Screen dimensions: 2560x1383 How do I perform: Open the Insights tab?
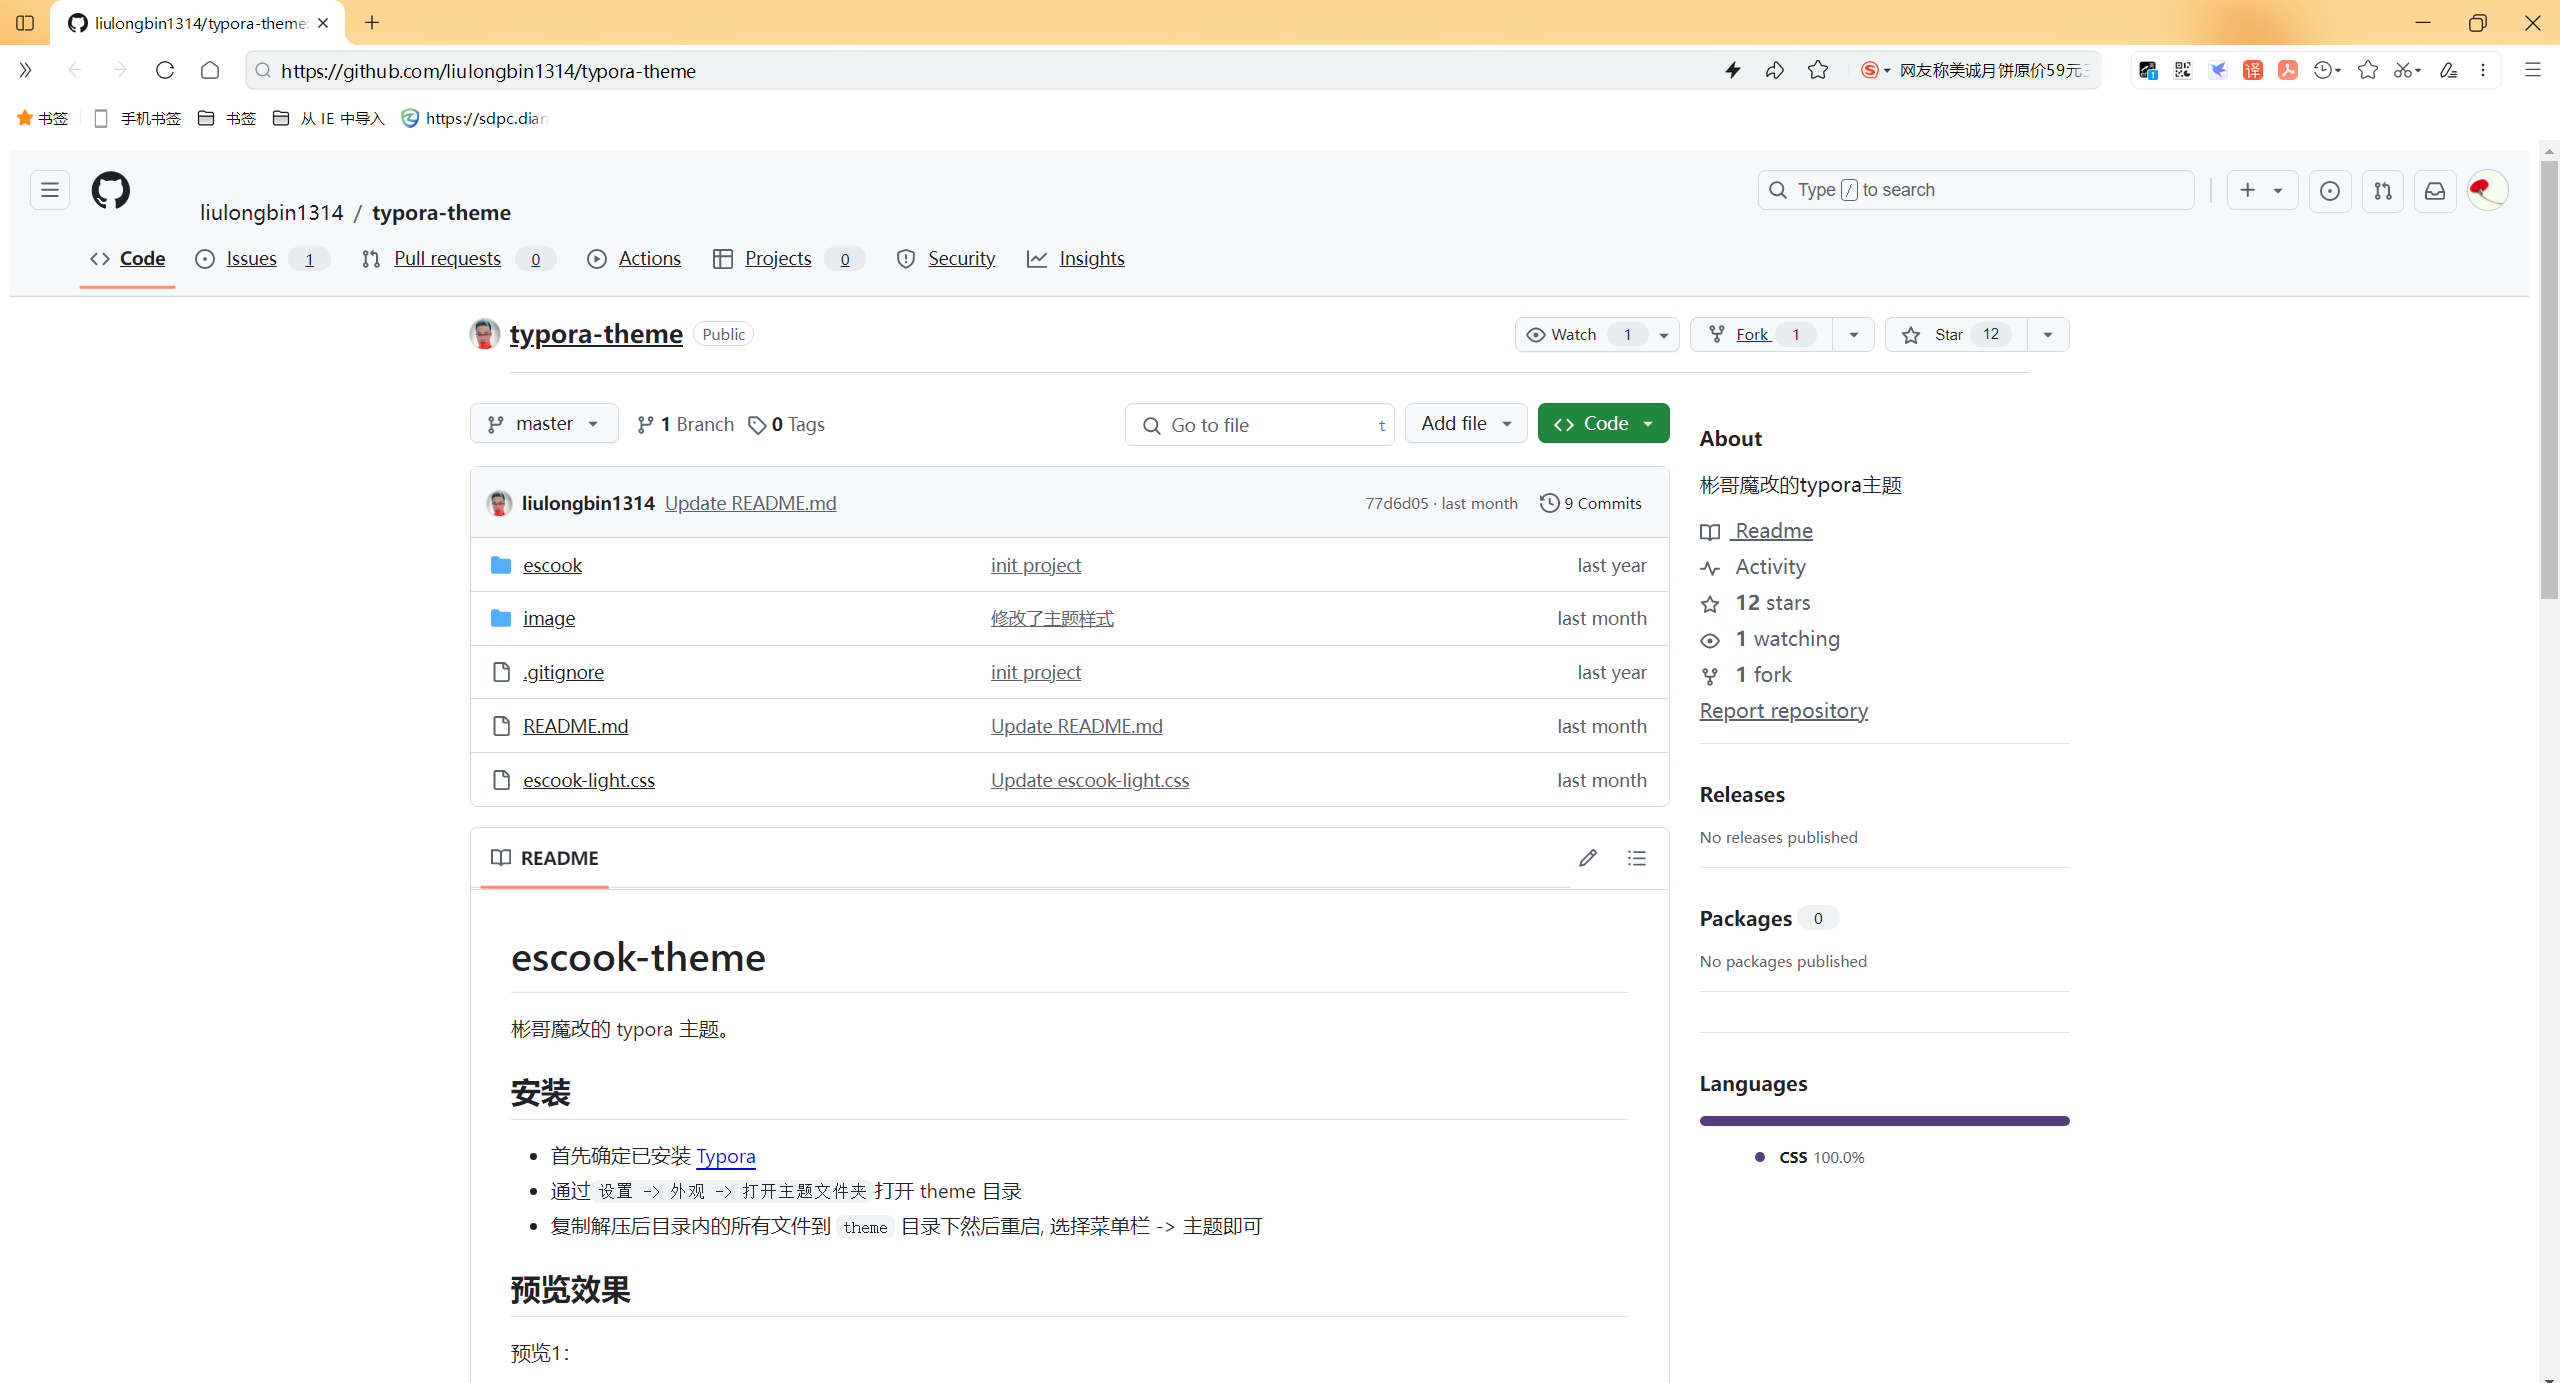1076,259
